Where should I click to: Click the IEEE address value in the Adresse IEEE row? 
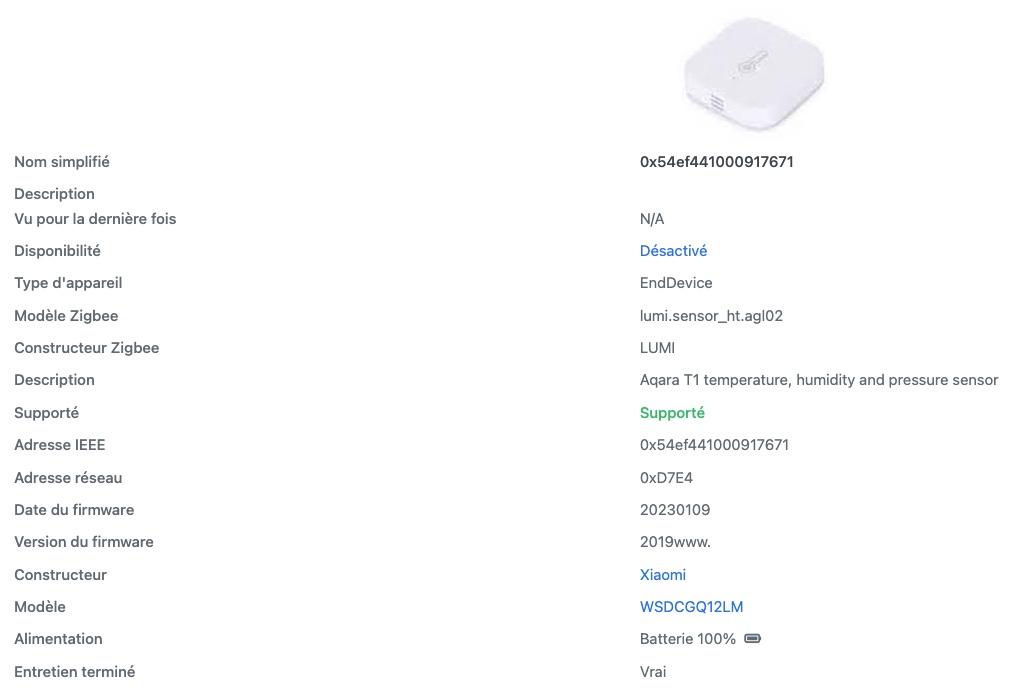point(714,445)
